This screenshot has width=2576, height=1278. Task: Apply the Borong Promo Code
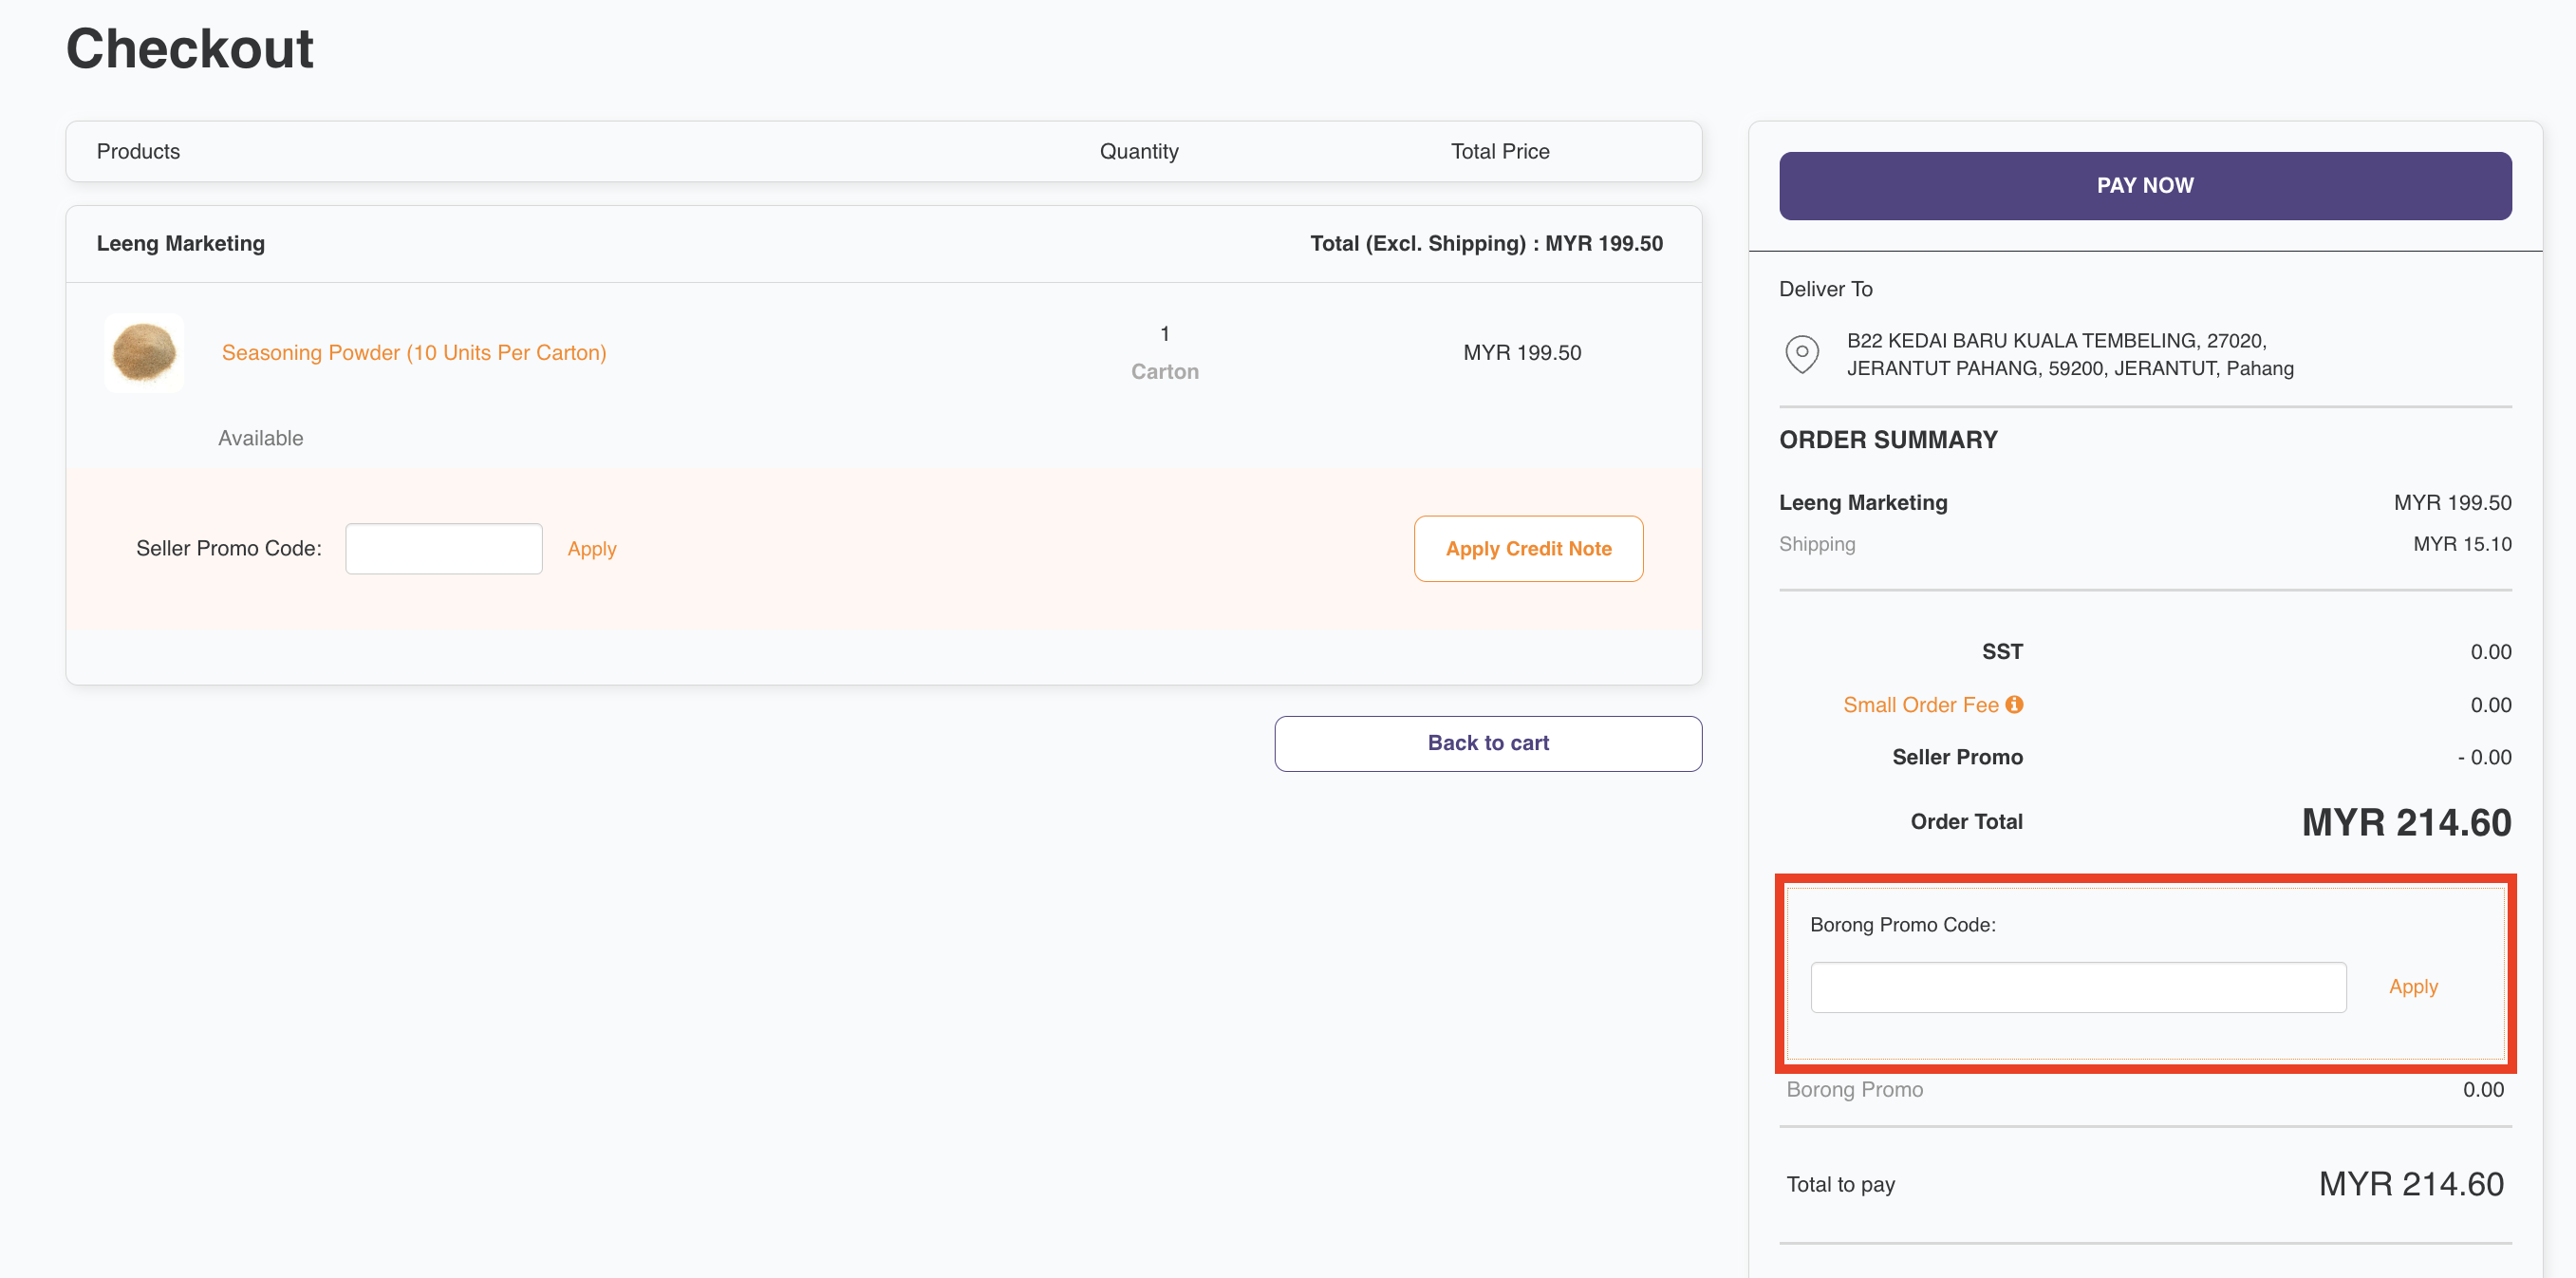click(2412, 986)
